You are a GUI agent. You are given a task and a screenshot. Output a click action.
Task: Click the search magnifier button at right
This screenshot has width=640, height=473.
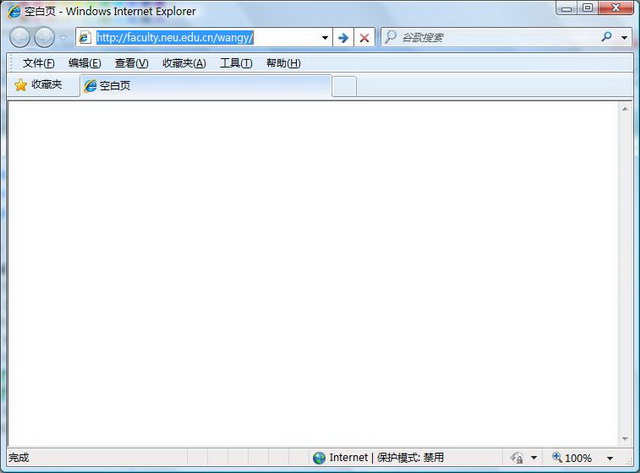(607, 37)
